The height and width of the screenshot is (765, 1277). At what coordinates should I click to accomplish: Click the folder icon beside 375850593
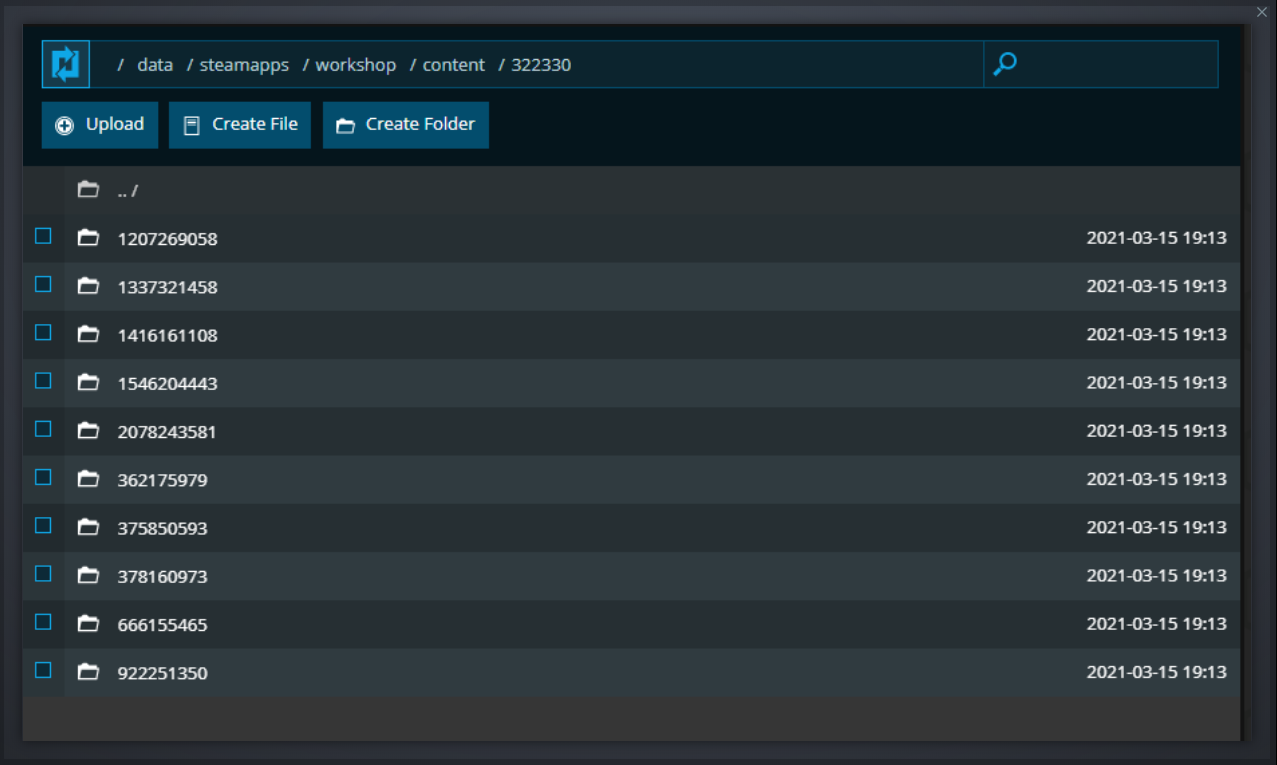[89, 527]
